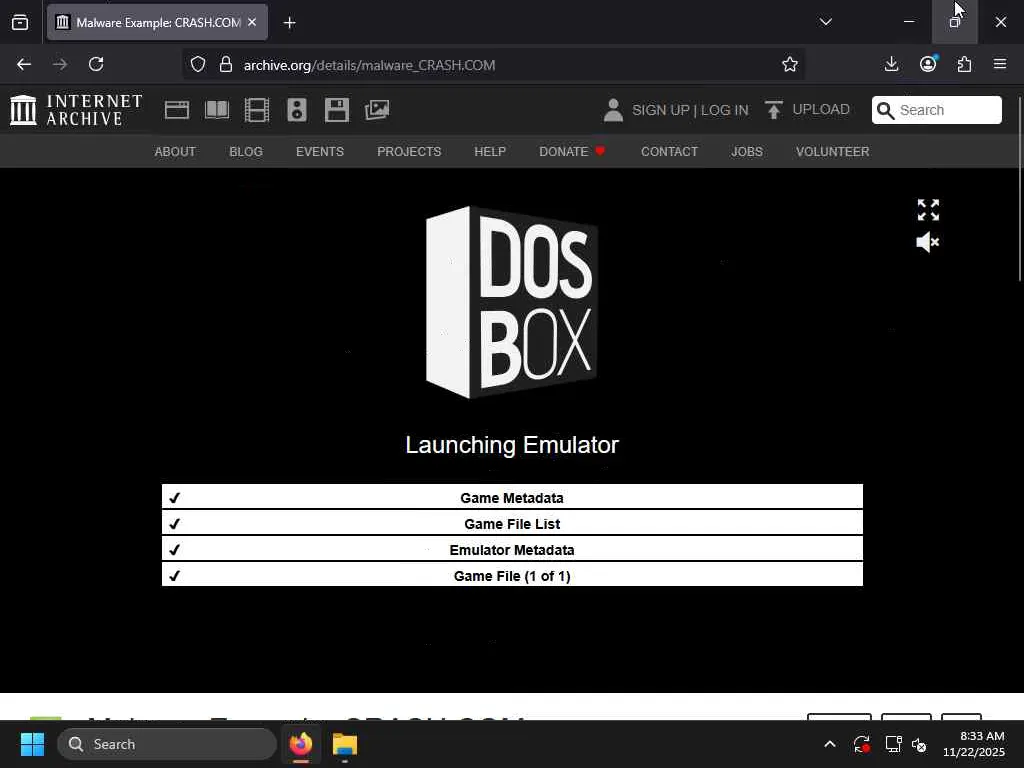Open Firefox account icon
The width and height of the screenshot is (1024, 768).
tap(928, 64)
